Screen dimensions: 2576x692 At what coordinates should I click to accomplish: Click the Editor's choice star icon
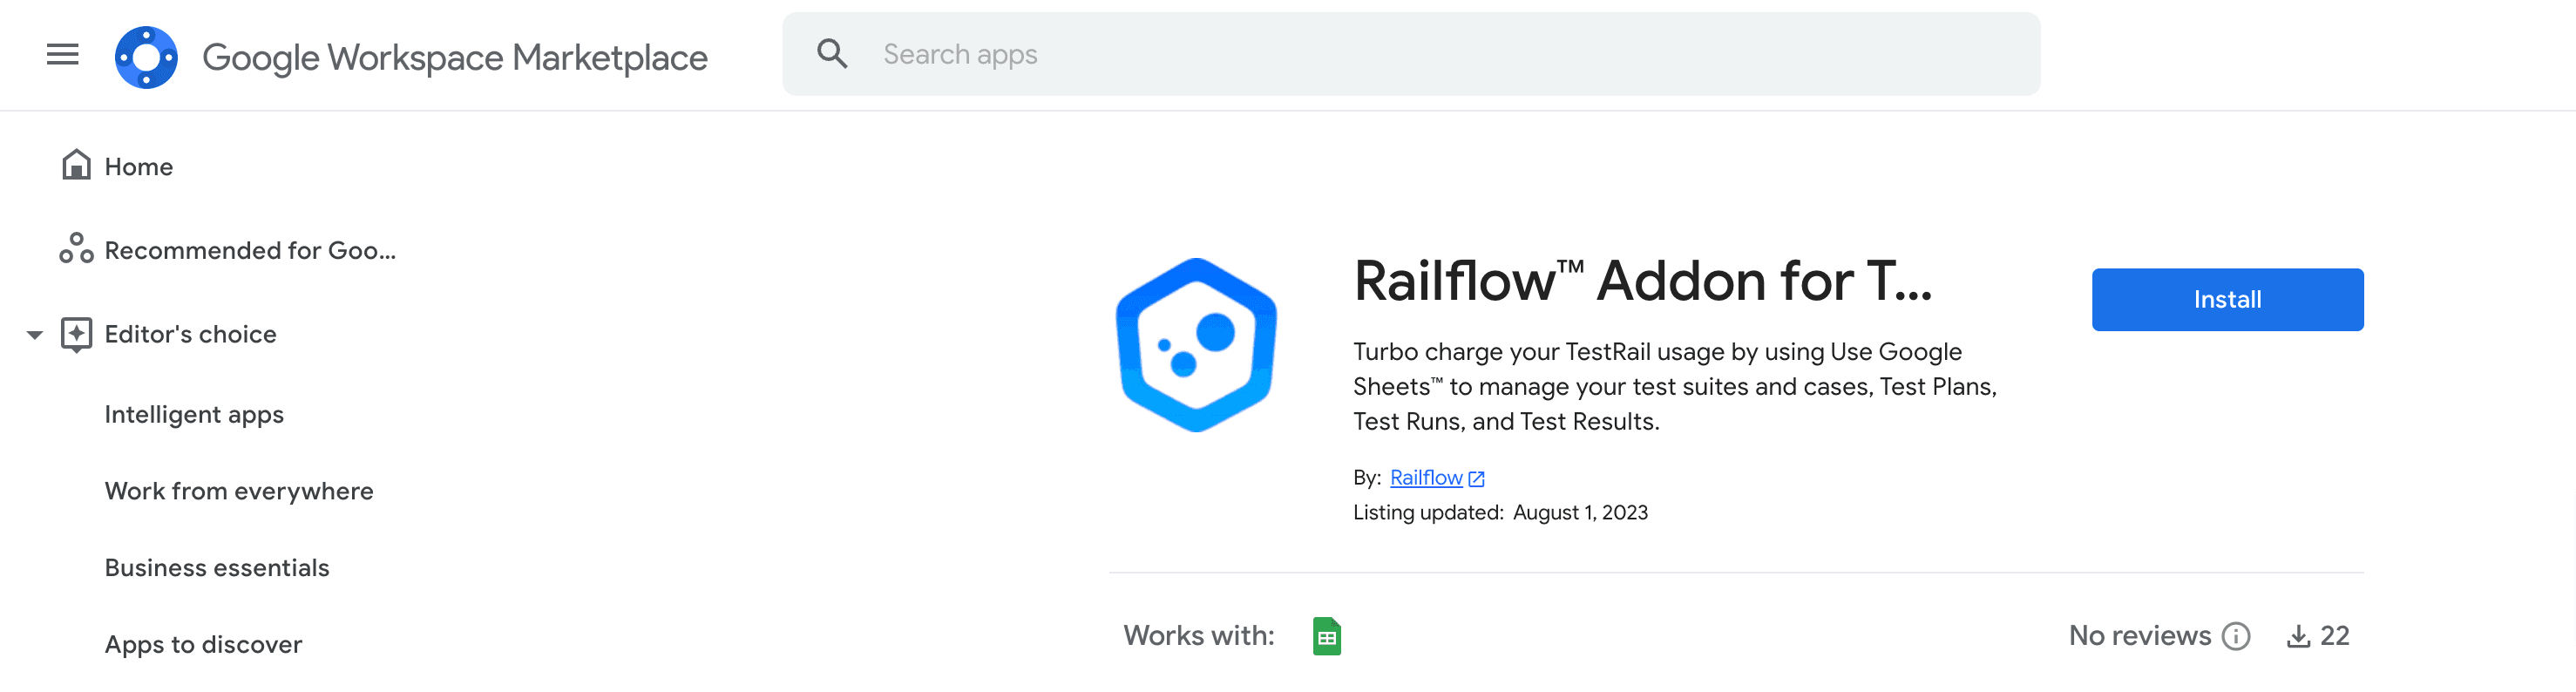point(76,334)
